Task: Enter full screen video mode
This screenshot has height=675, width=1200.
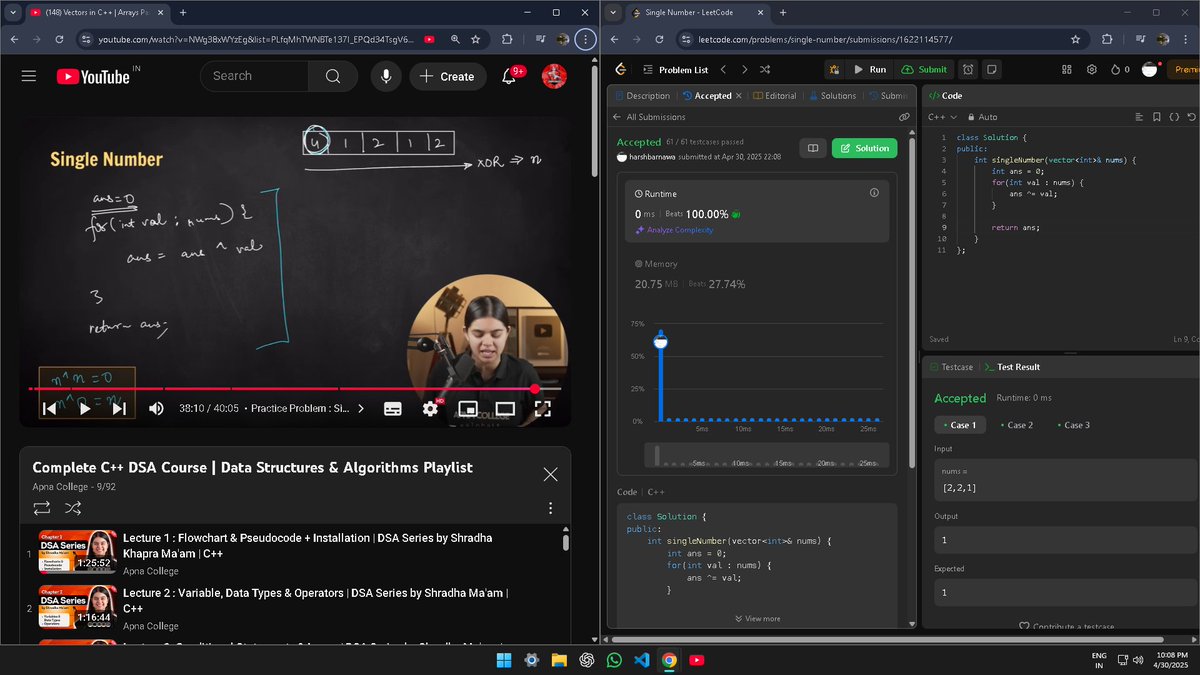Action: tap(543, 408)
